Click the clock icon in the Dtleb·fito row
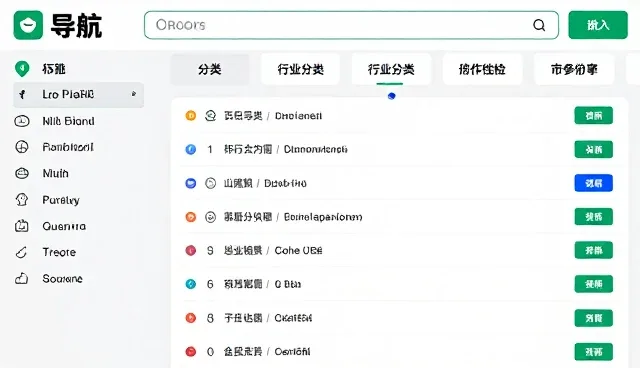The width and height of the screenshot is (640, 368). pos(210,183)
